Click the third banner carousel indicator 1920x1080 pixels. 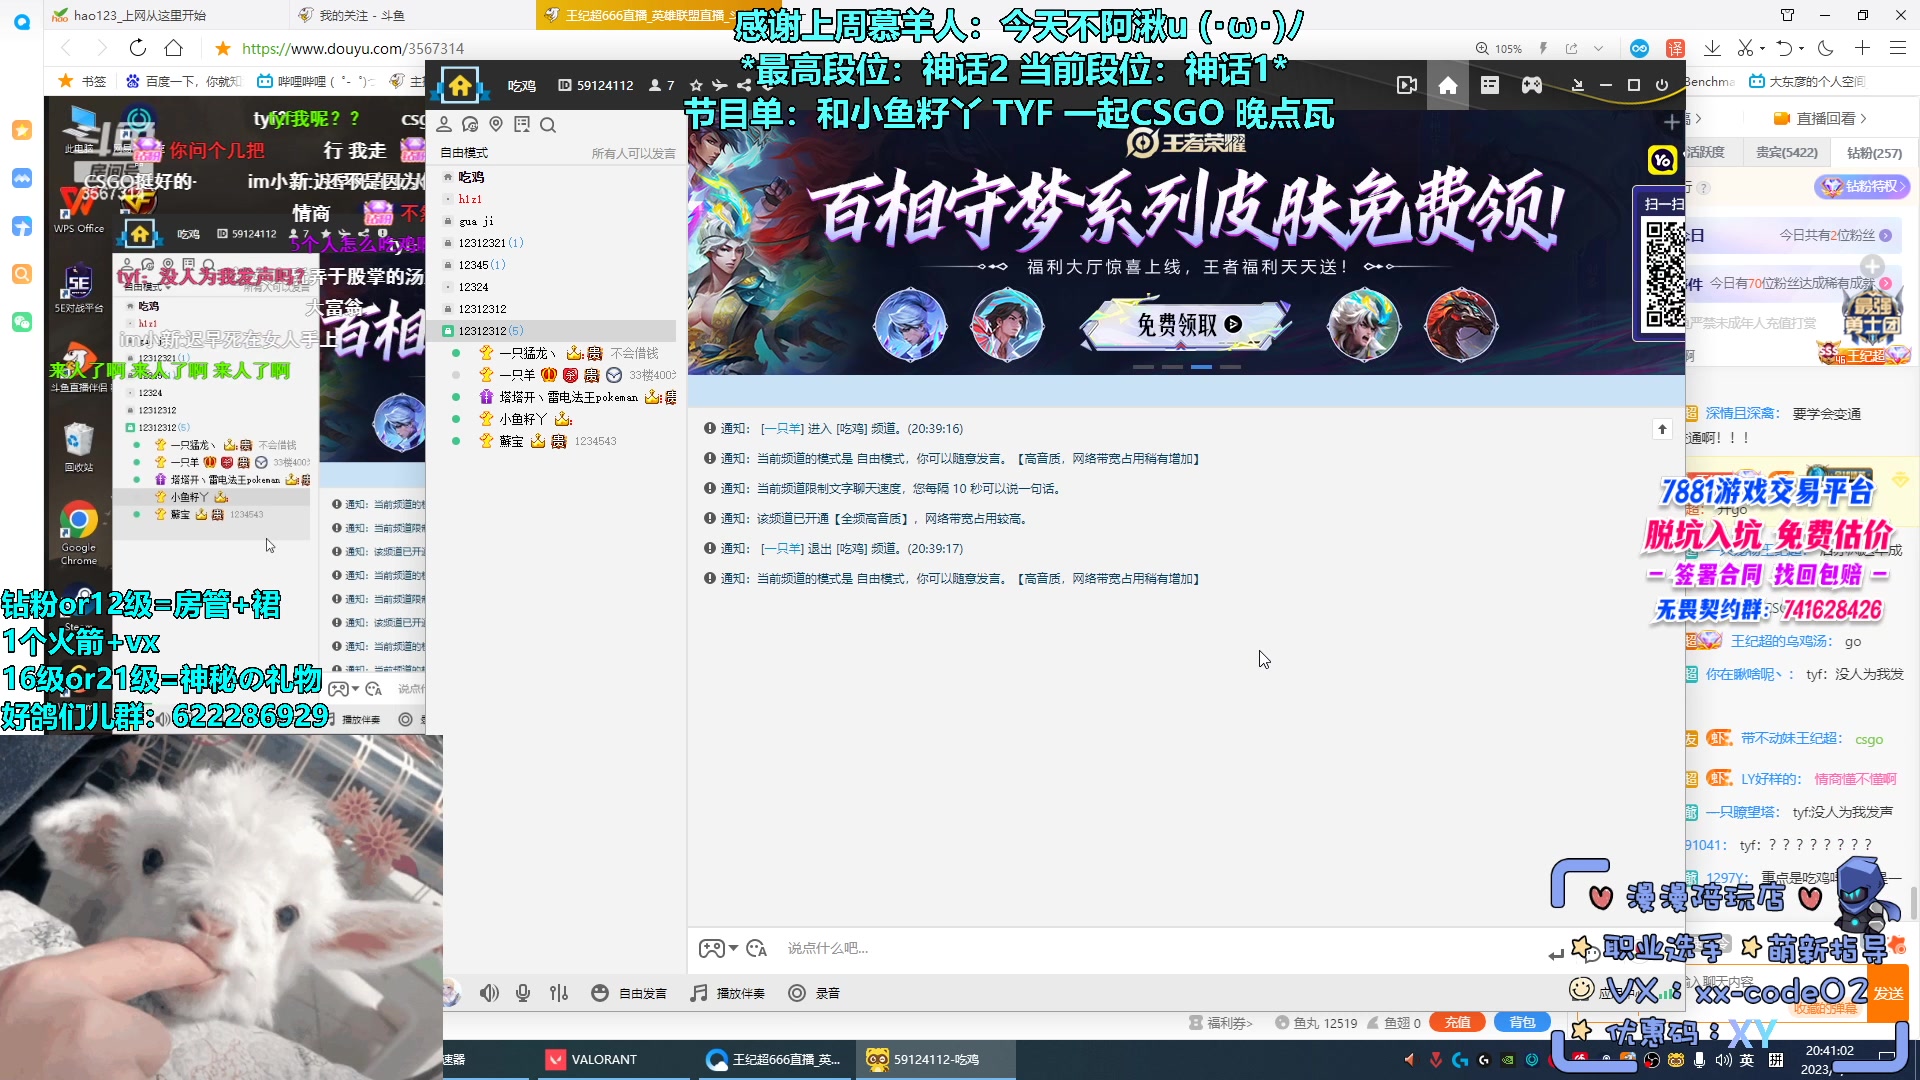coord(1201,367)
